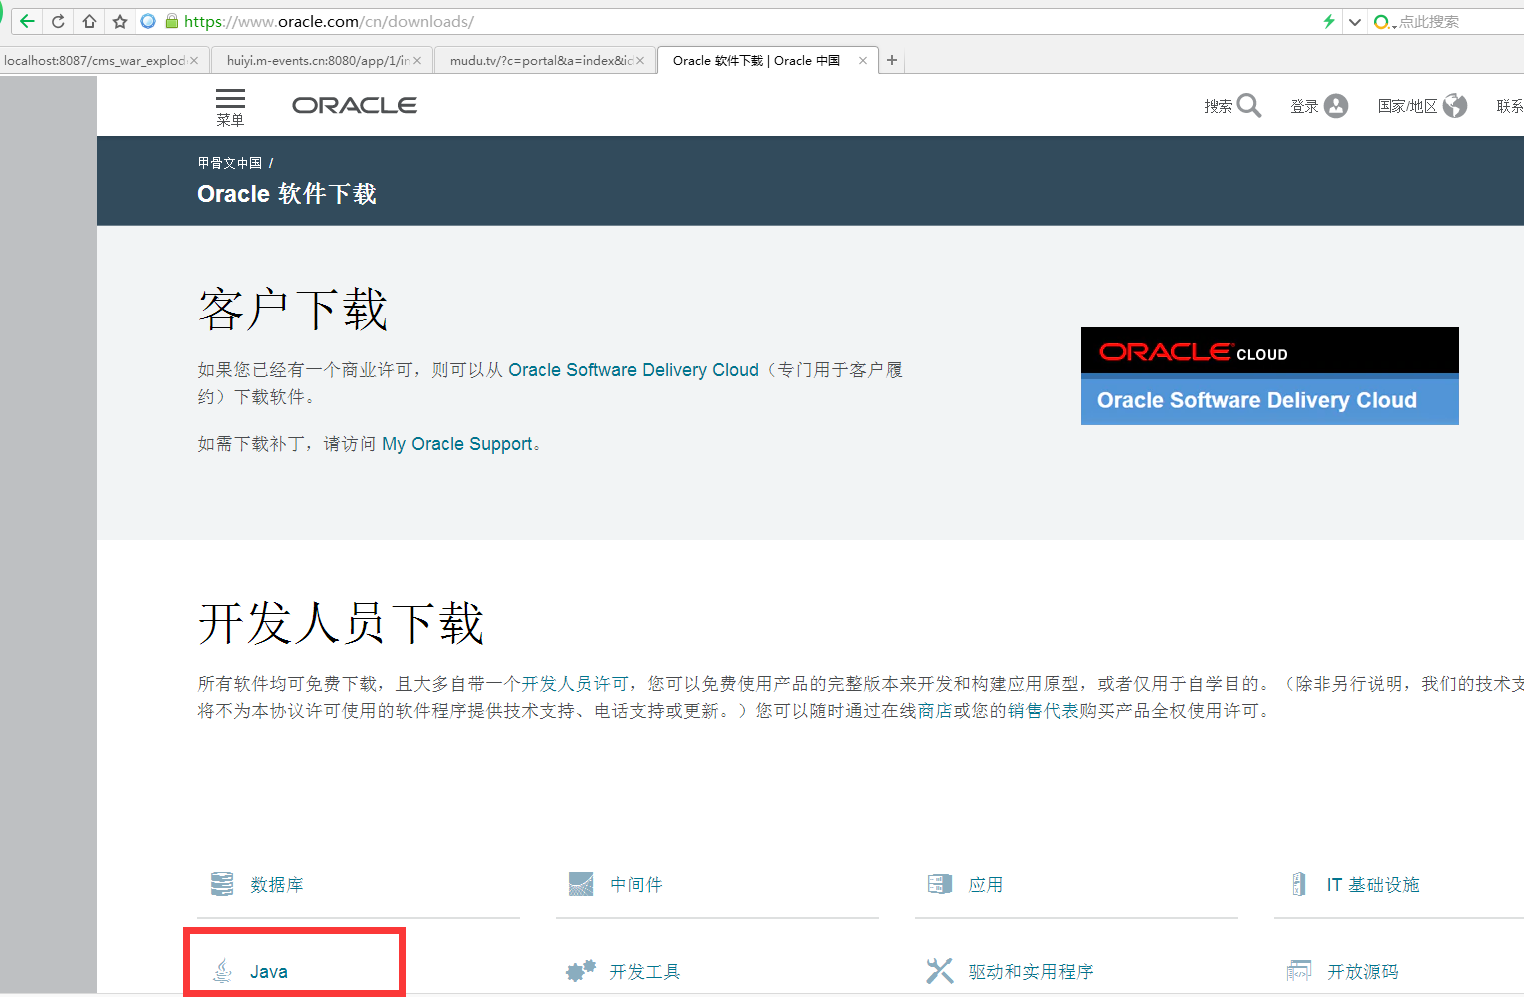
Task: Close the Oracle 软件下载 tab
Action: pos(863,61)
